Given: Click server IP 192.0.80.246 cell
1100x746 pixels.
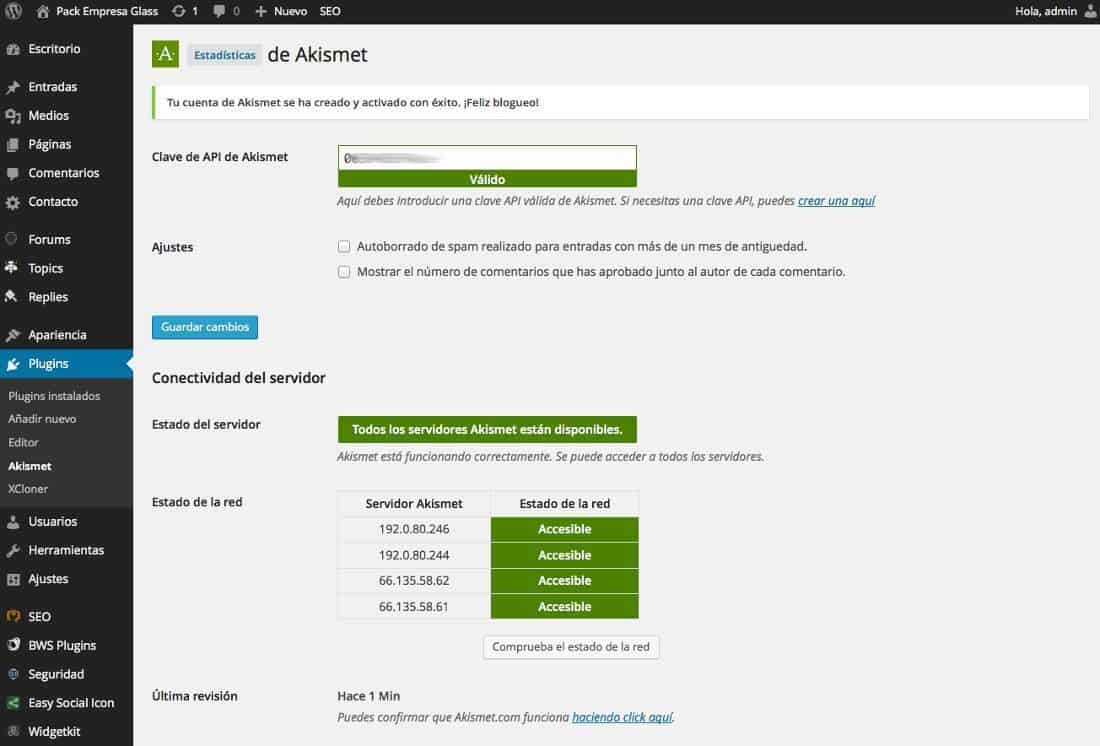Looking at the screenshot, I should pos(414,529).
